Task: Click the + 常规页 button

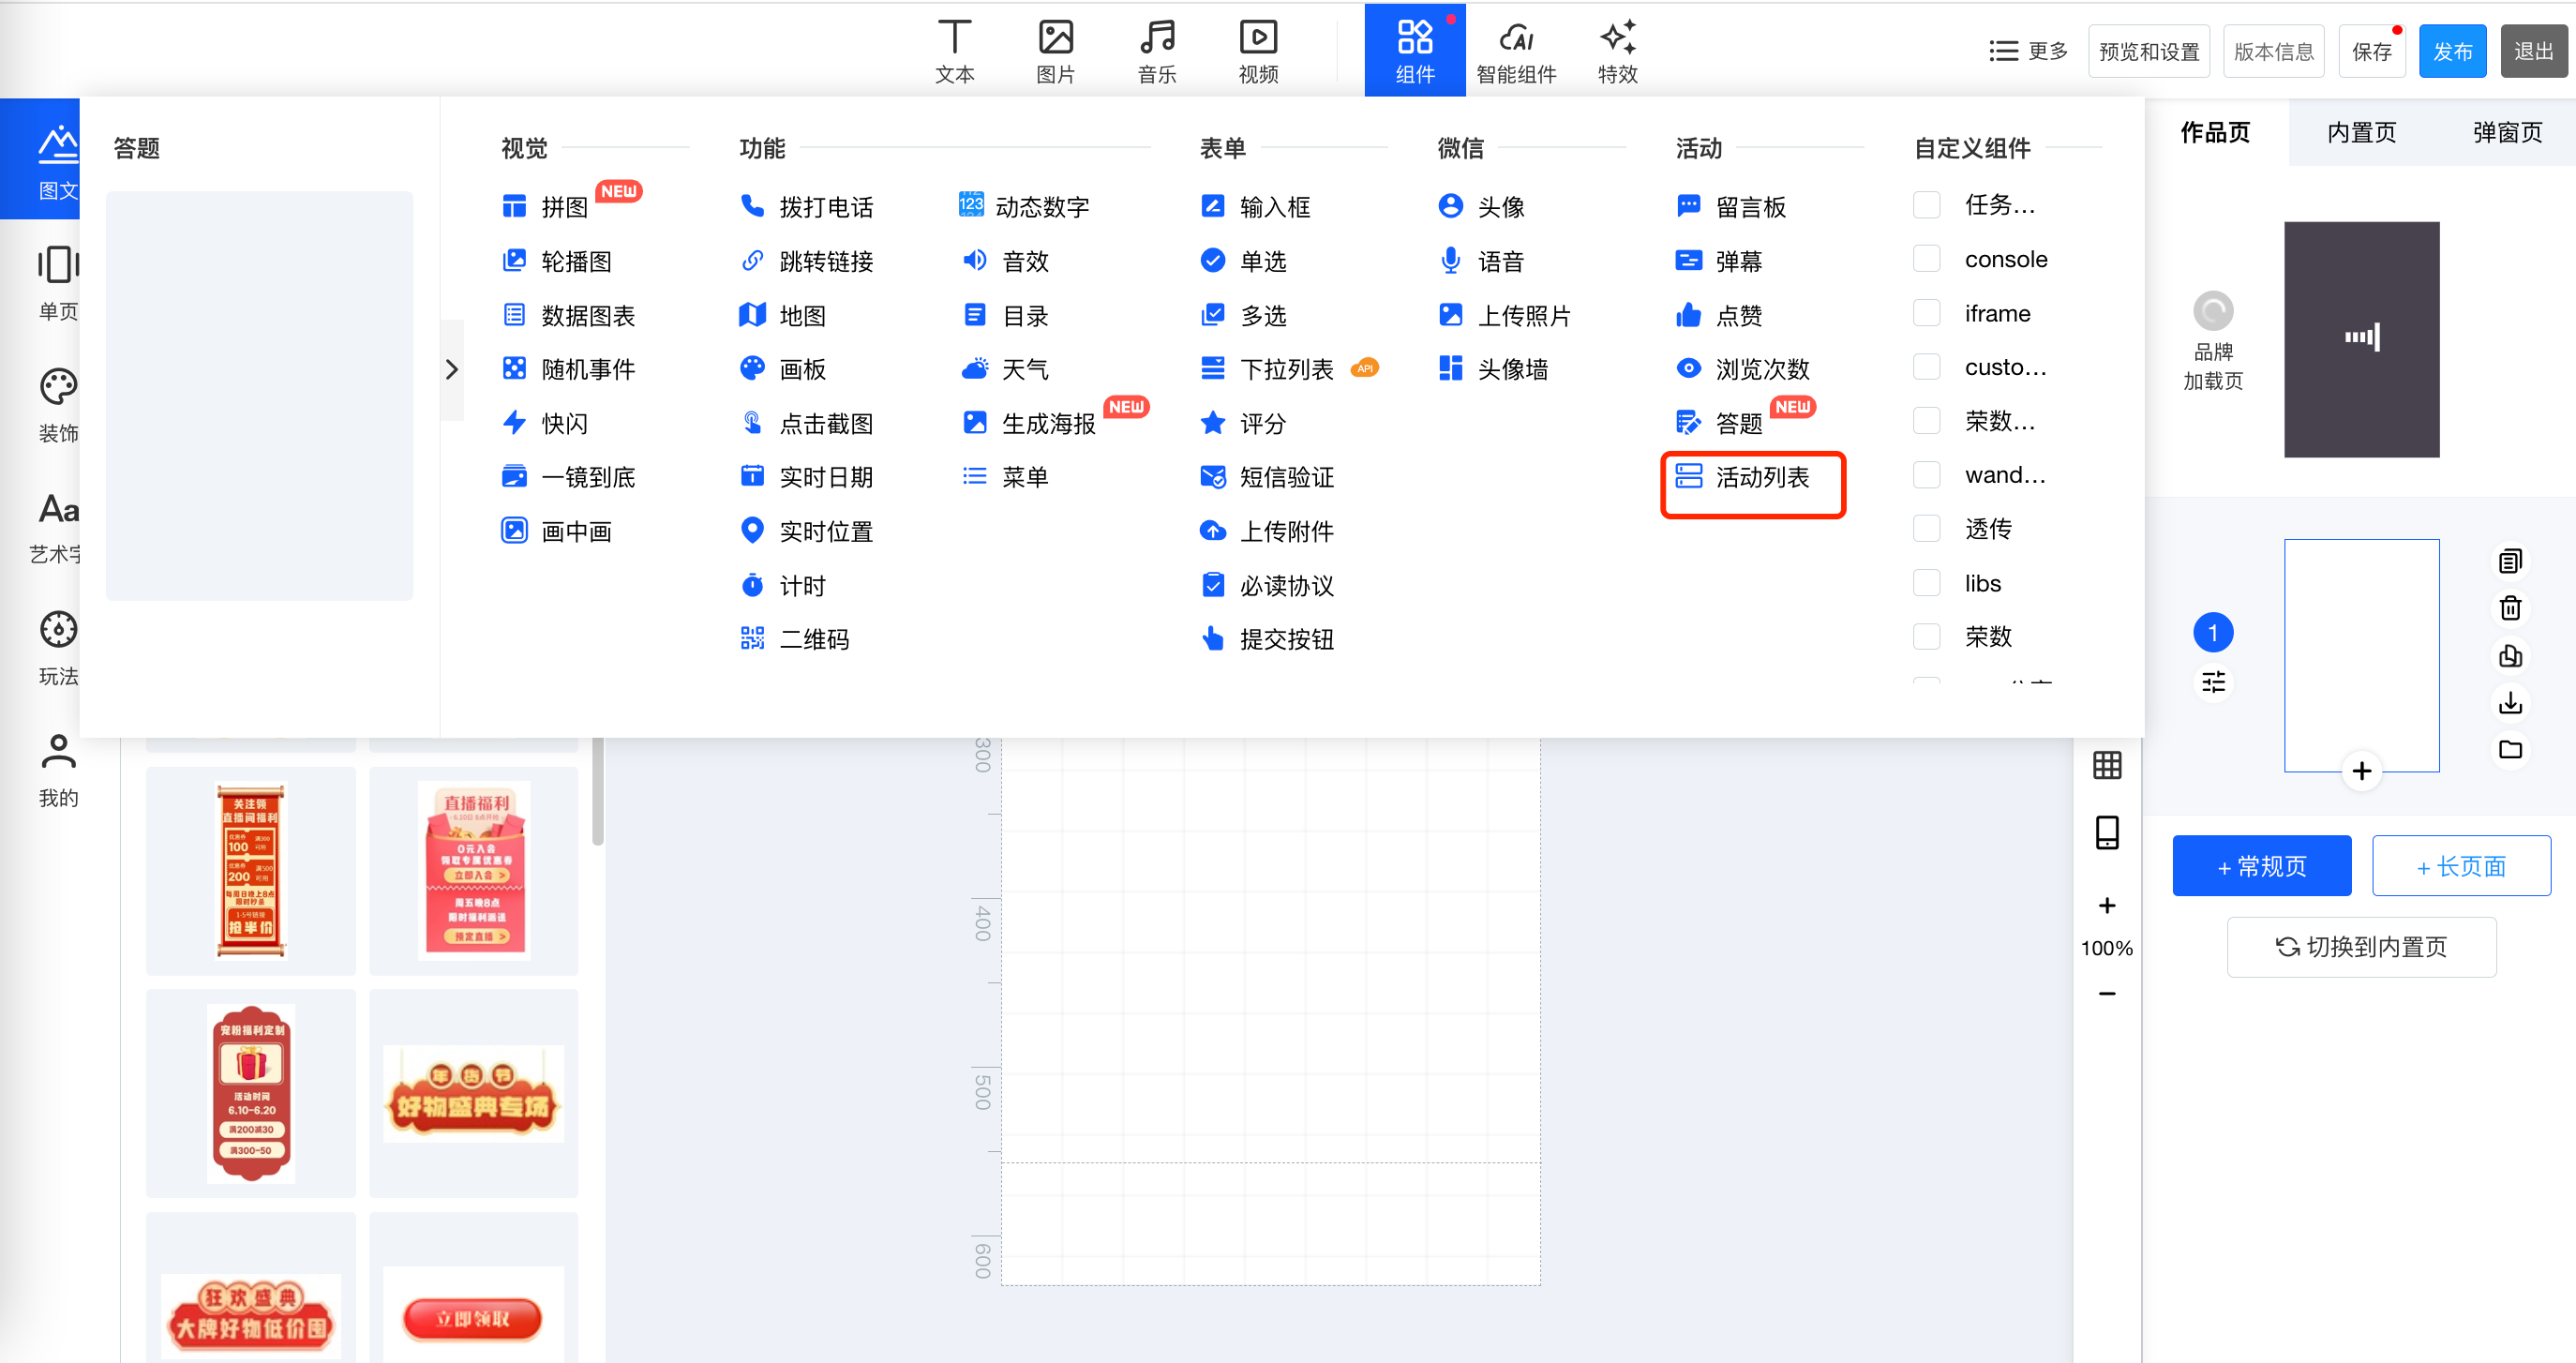Action: [x=2261, y=866]
